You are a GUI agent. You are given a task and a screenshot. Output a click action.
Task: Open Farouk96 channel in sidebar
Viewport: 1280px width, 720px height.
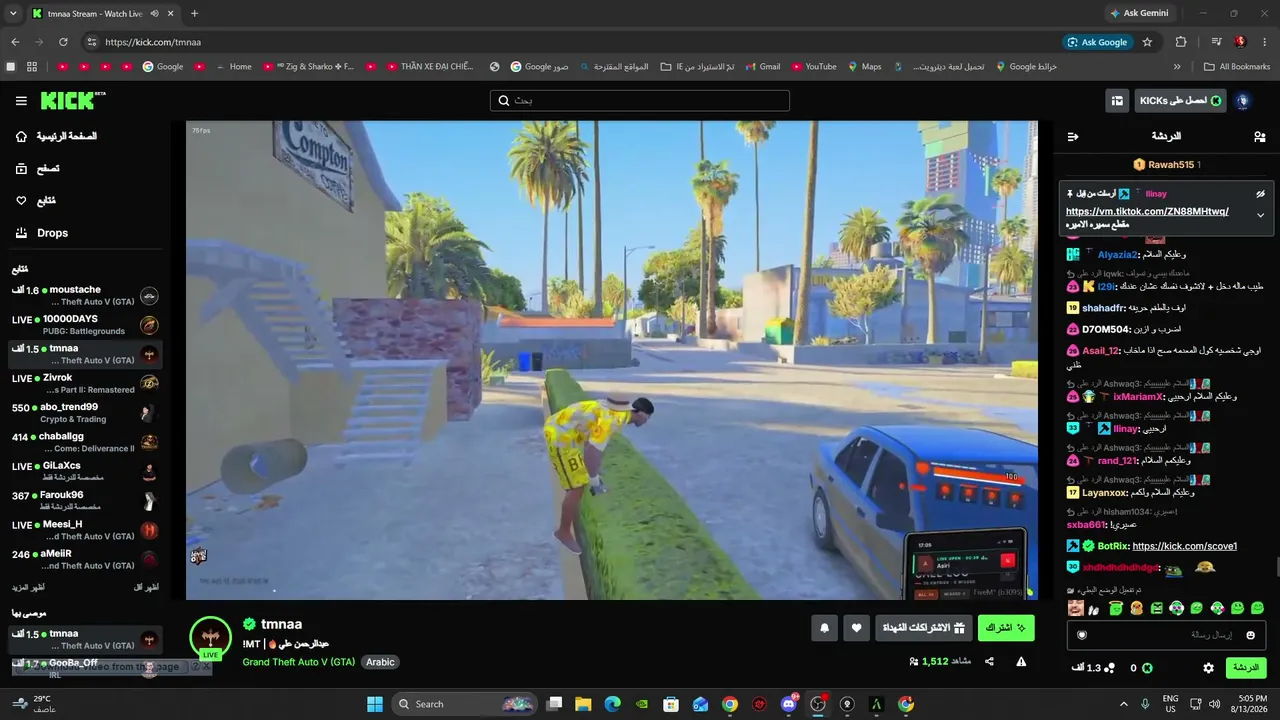[85, 501]
